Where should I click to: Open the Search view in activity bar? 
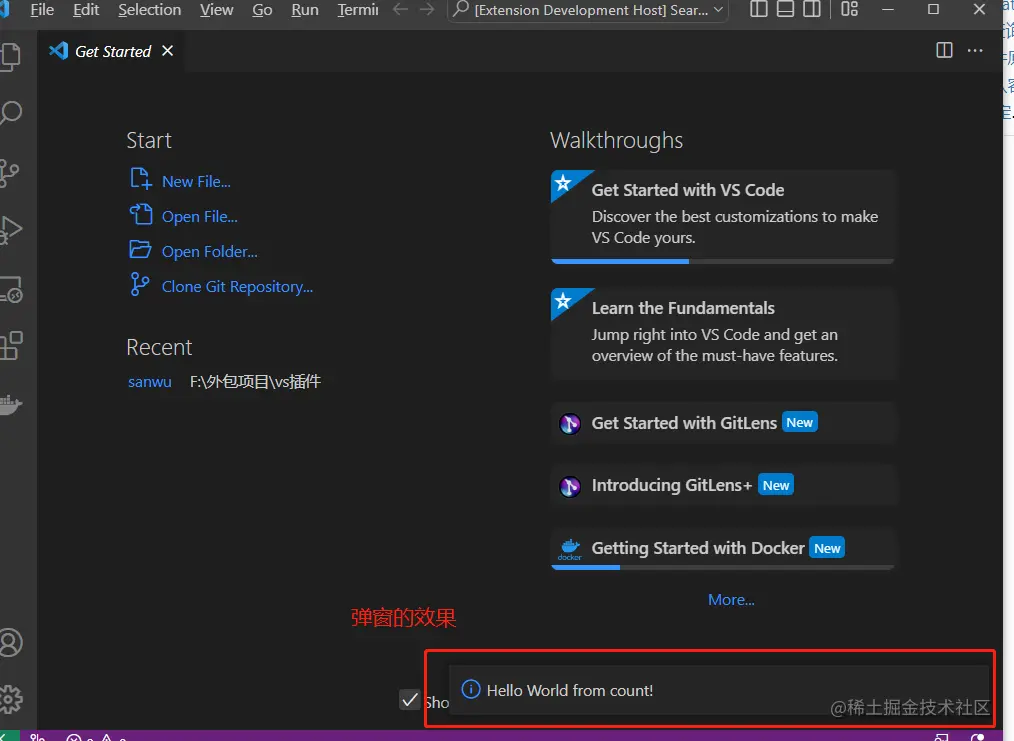[x=11, y=113]
